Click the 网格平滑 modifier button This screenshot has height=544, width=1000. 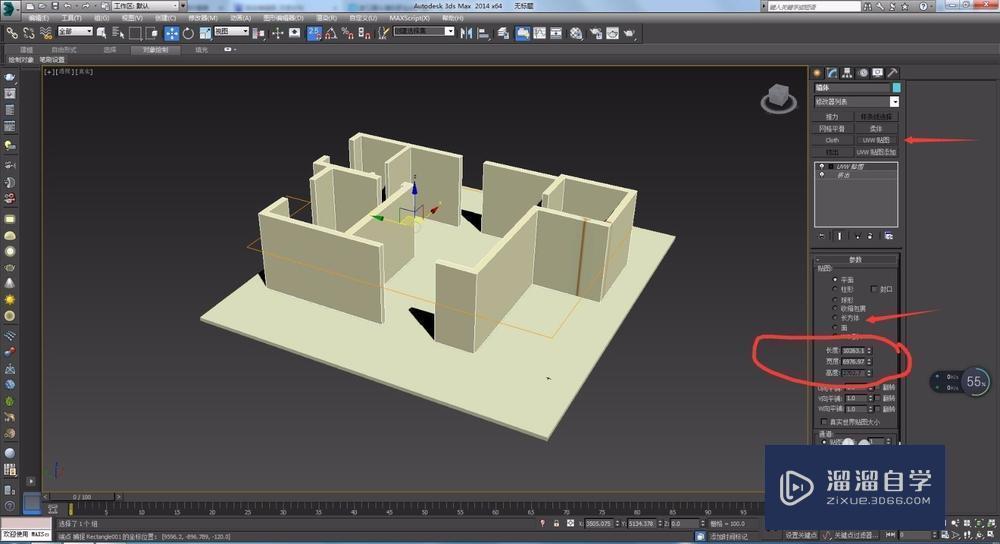pyautogui.click(x=832, y=128)
